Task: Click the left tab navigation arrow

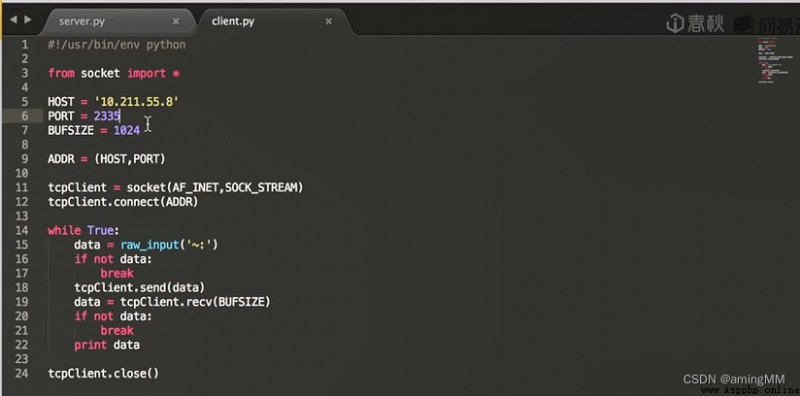Action: point(13,20)
